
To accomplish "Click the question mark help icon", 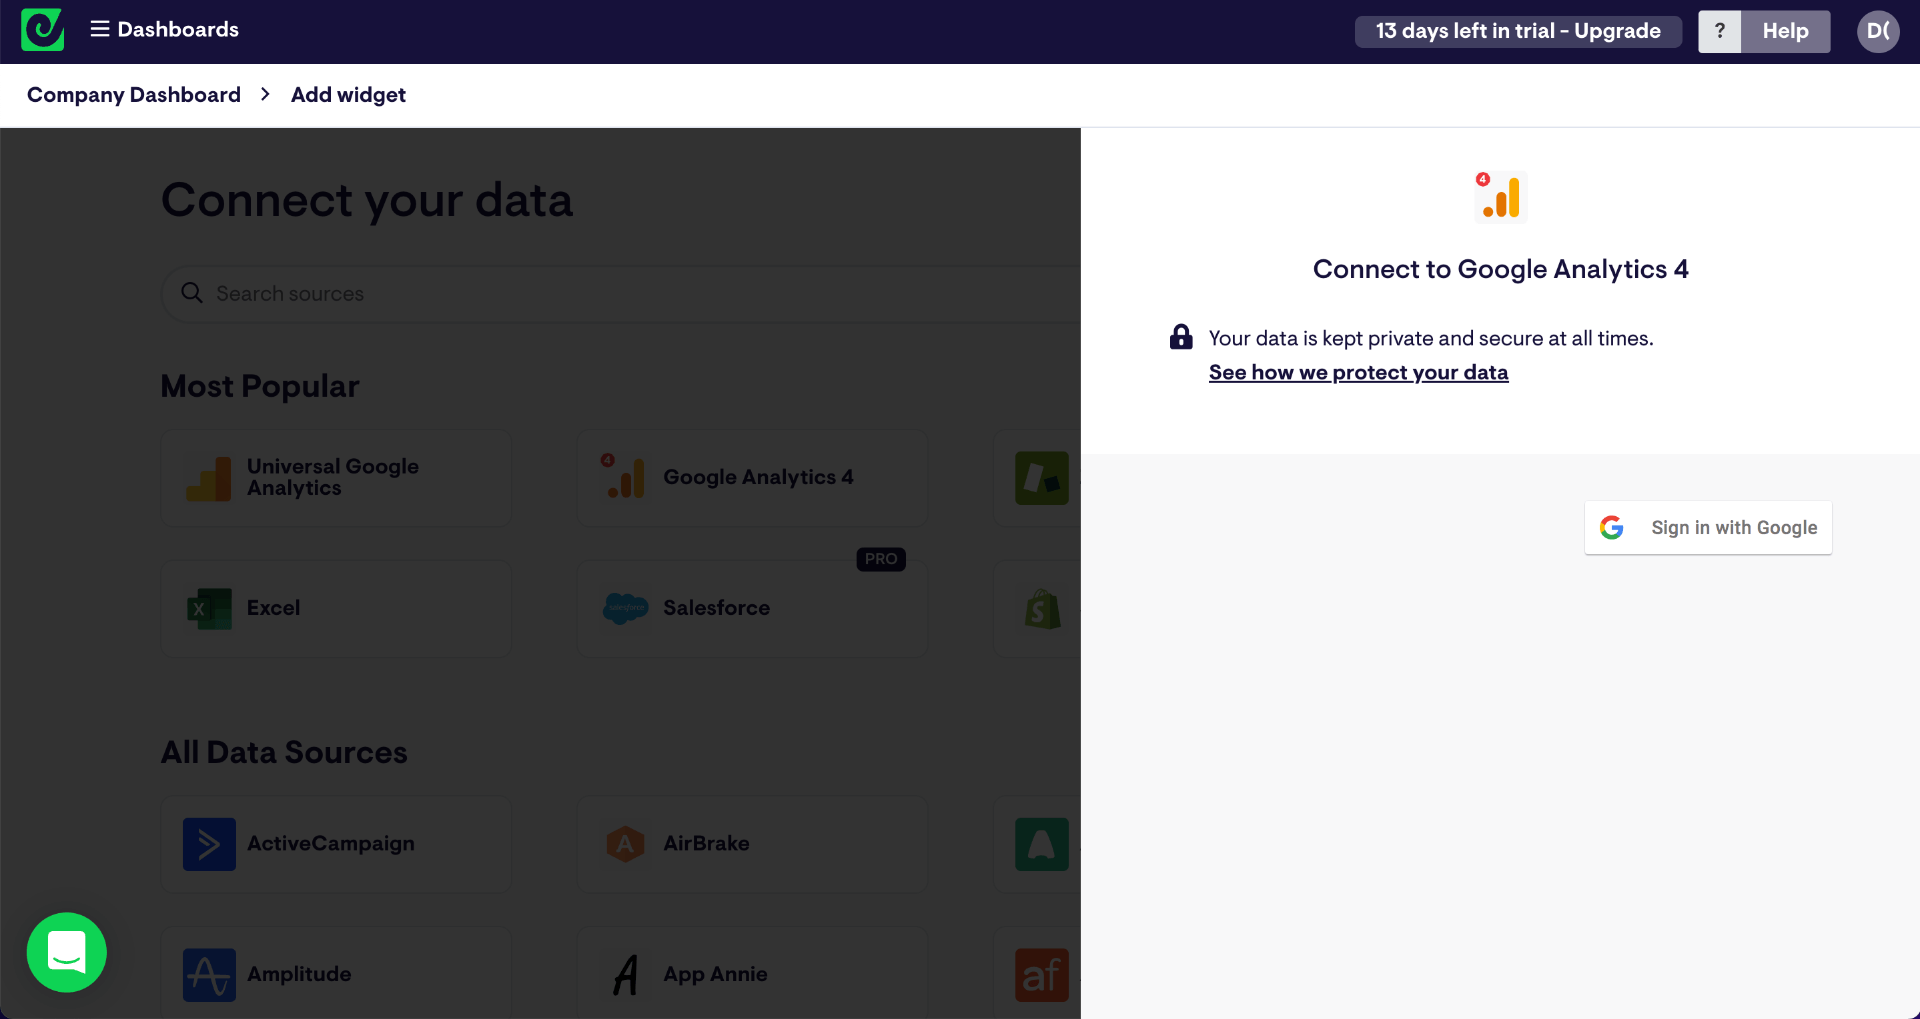I will click(x=1719, y=31).
